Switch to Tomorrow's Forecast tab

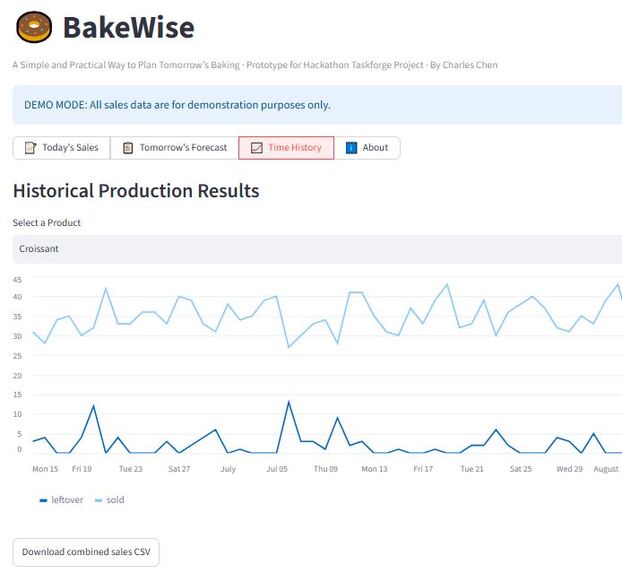(175, 148)
